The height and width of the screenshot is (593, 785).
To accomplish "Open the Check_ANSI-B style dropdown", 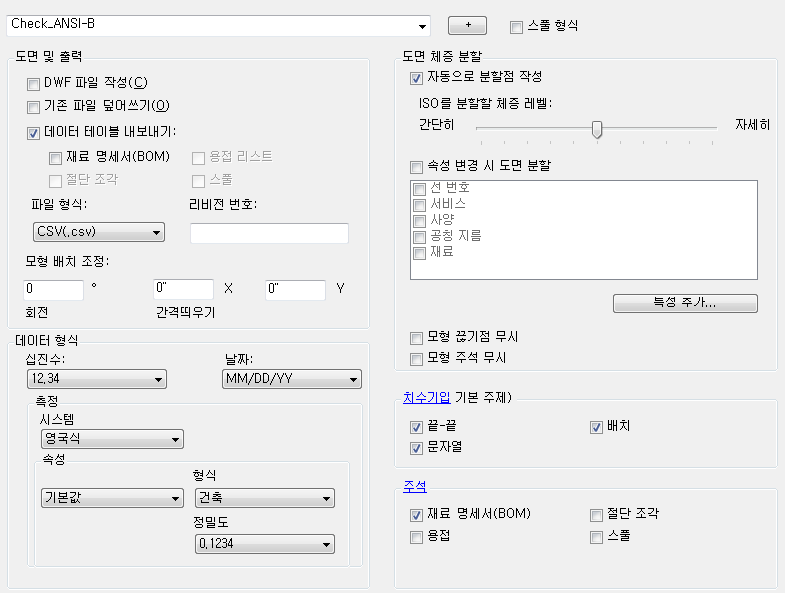I will coord(423,24).
